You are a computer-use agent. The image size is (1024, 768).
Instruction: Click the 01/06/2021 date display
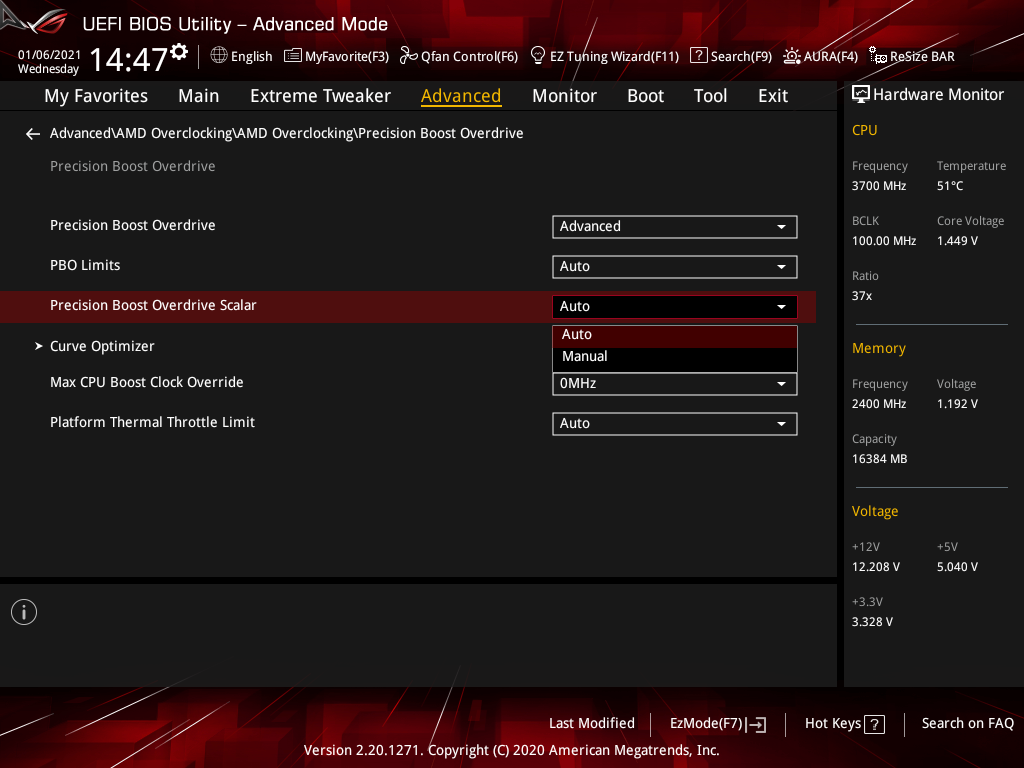click(x=49, y=55)
